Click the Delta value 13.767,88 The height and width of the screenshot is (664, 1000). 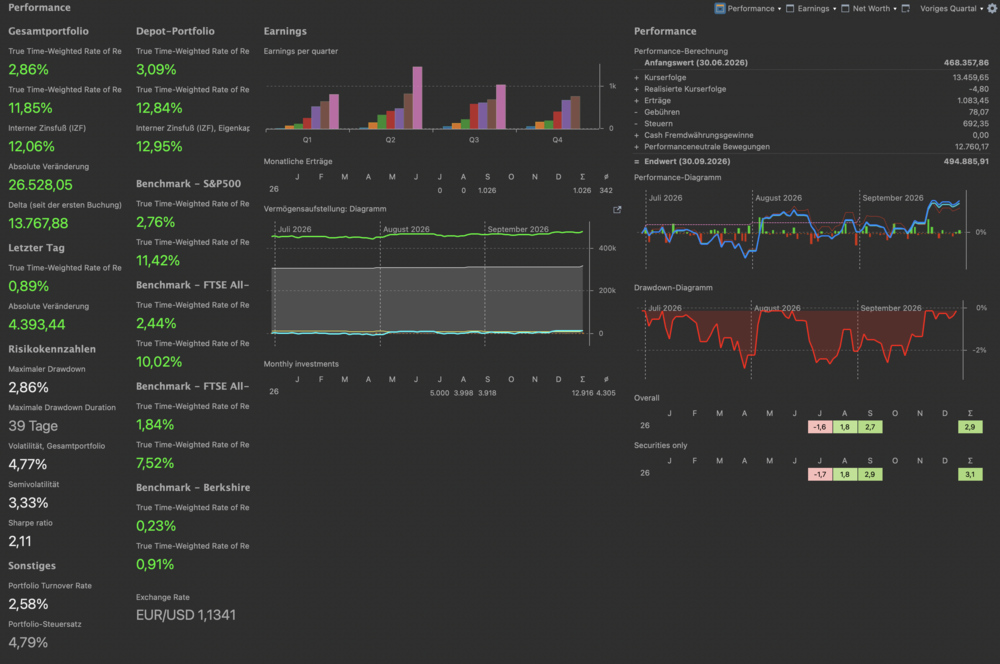tap(38, 223)
